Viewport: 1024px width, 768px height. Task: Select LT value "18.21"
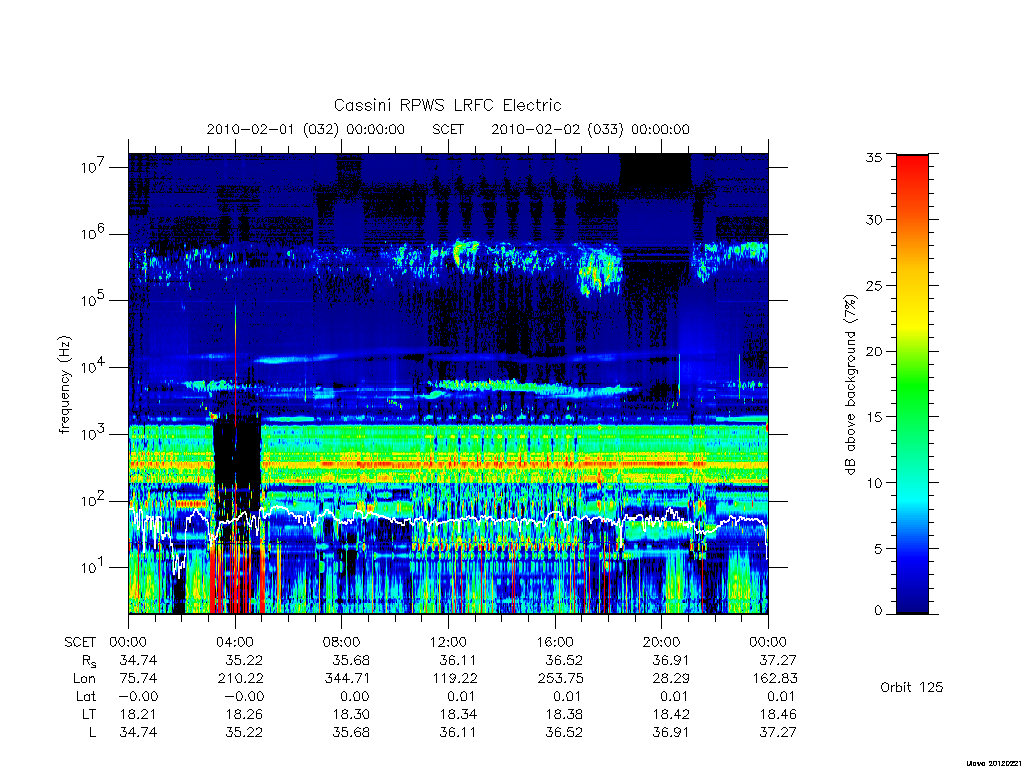138,714
